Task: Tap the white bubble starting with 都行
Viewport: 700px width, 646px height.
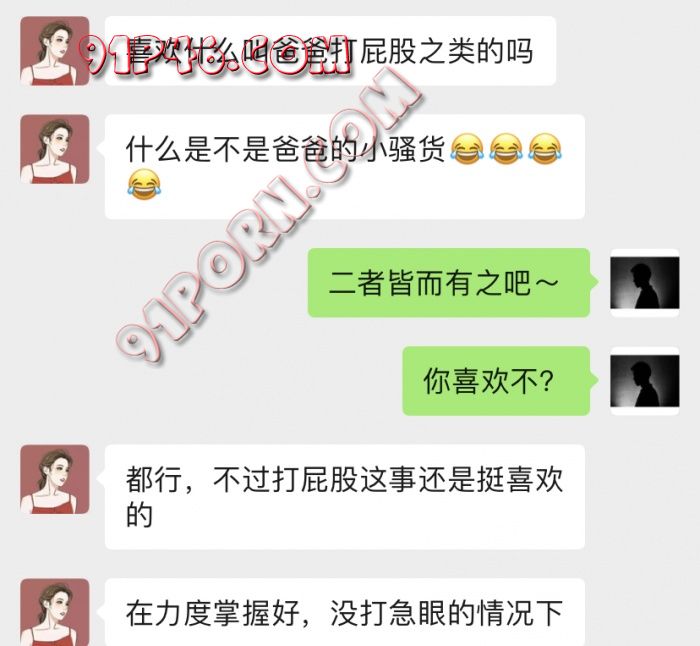Action: pos(345,497)
